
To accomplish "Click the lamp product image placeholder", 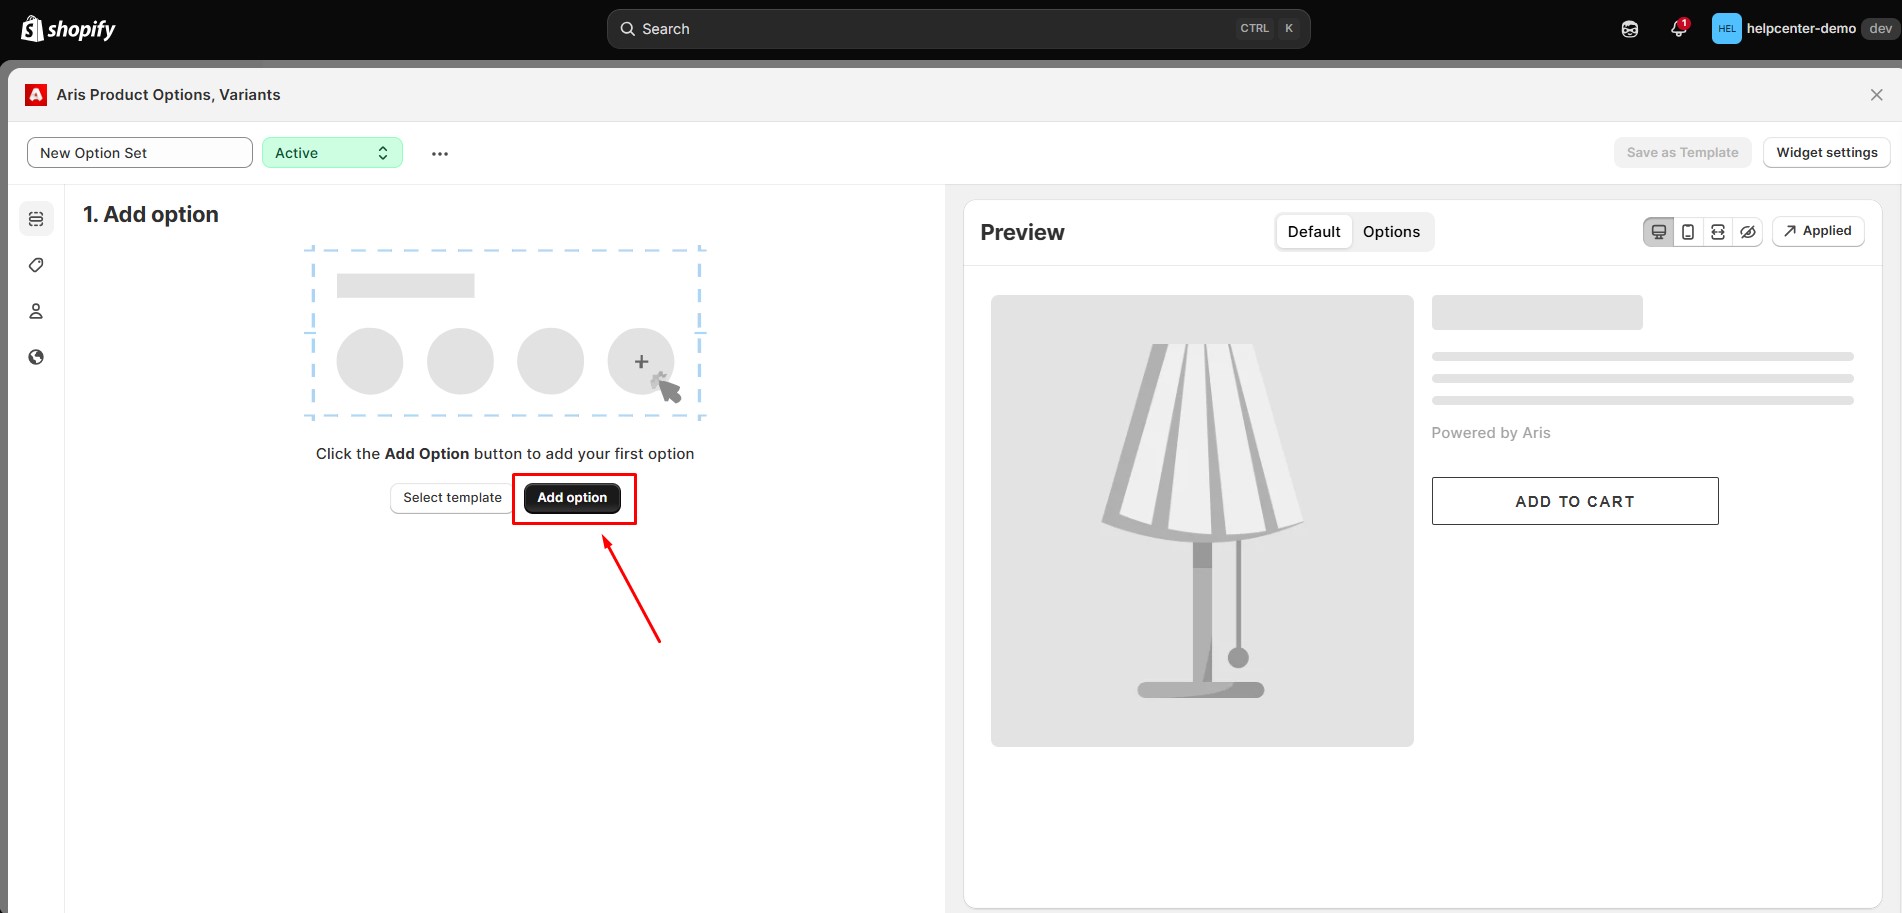I will (1202, 521).
